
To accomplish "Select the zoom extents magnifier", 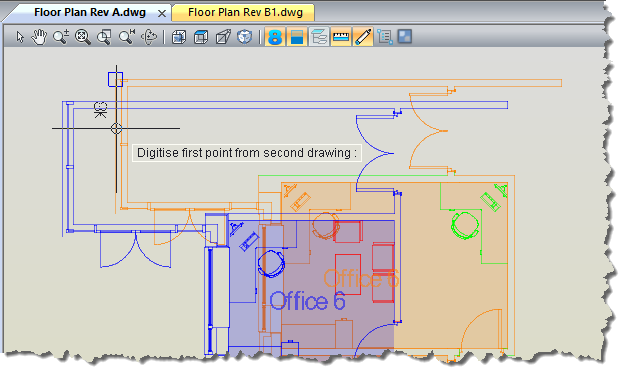I will (83, 37).
